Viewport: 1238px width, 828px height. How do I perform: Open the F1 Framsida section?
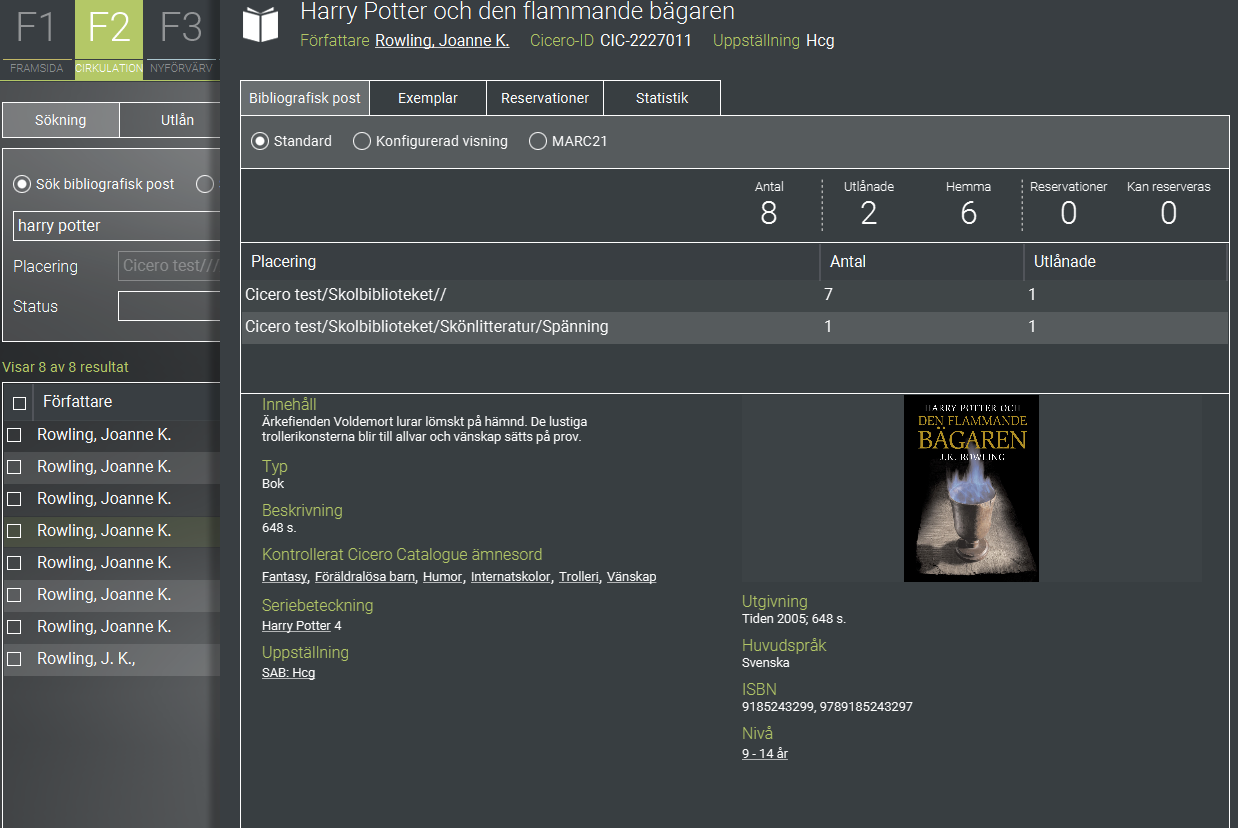[37, 40]
